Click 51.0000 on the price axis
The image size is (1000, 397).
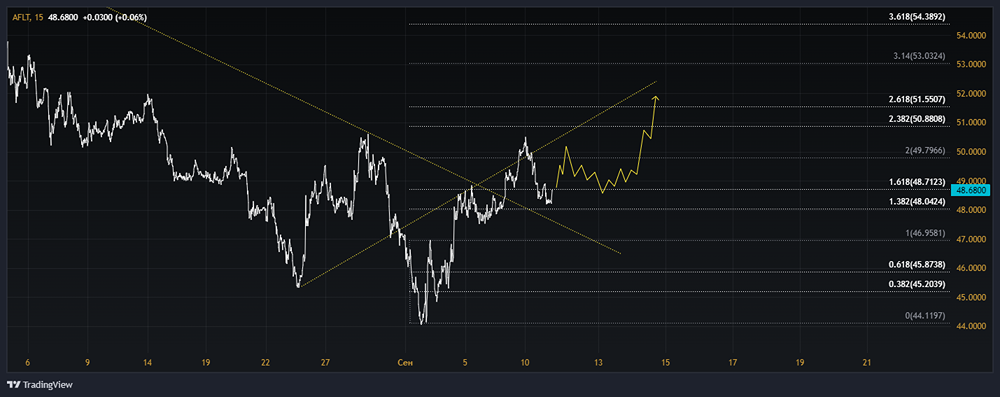click(x=971, y=123)
